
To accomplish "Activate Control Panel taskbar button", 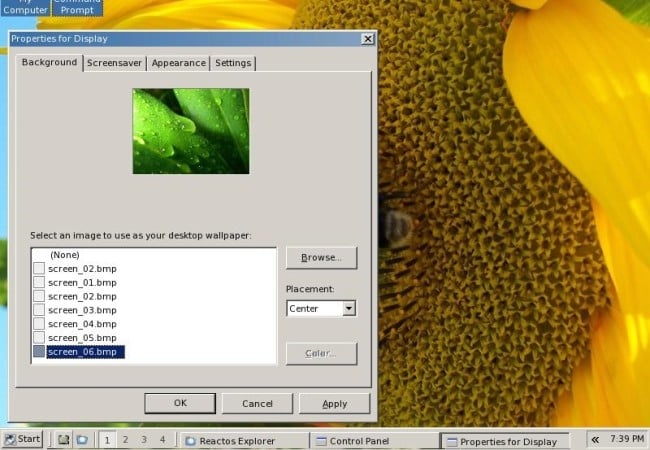I will click(374, 441).
